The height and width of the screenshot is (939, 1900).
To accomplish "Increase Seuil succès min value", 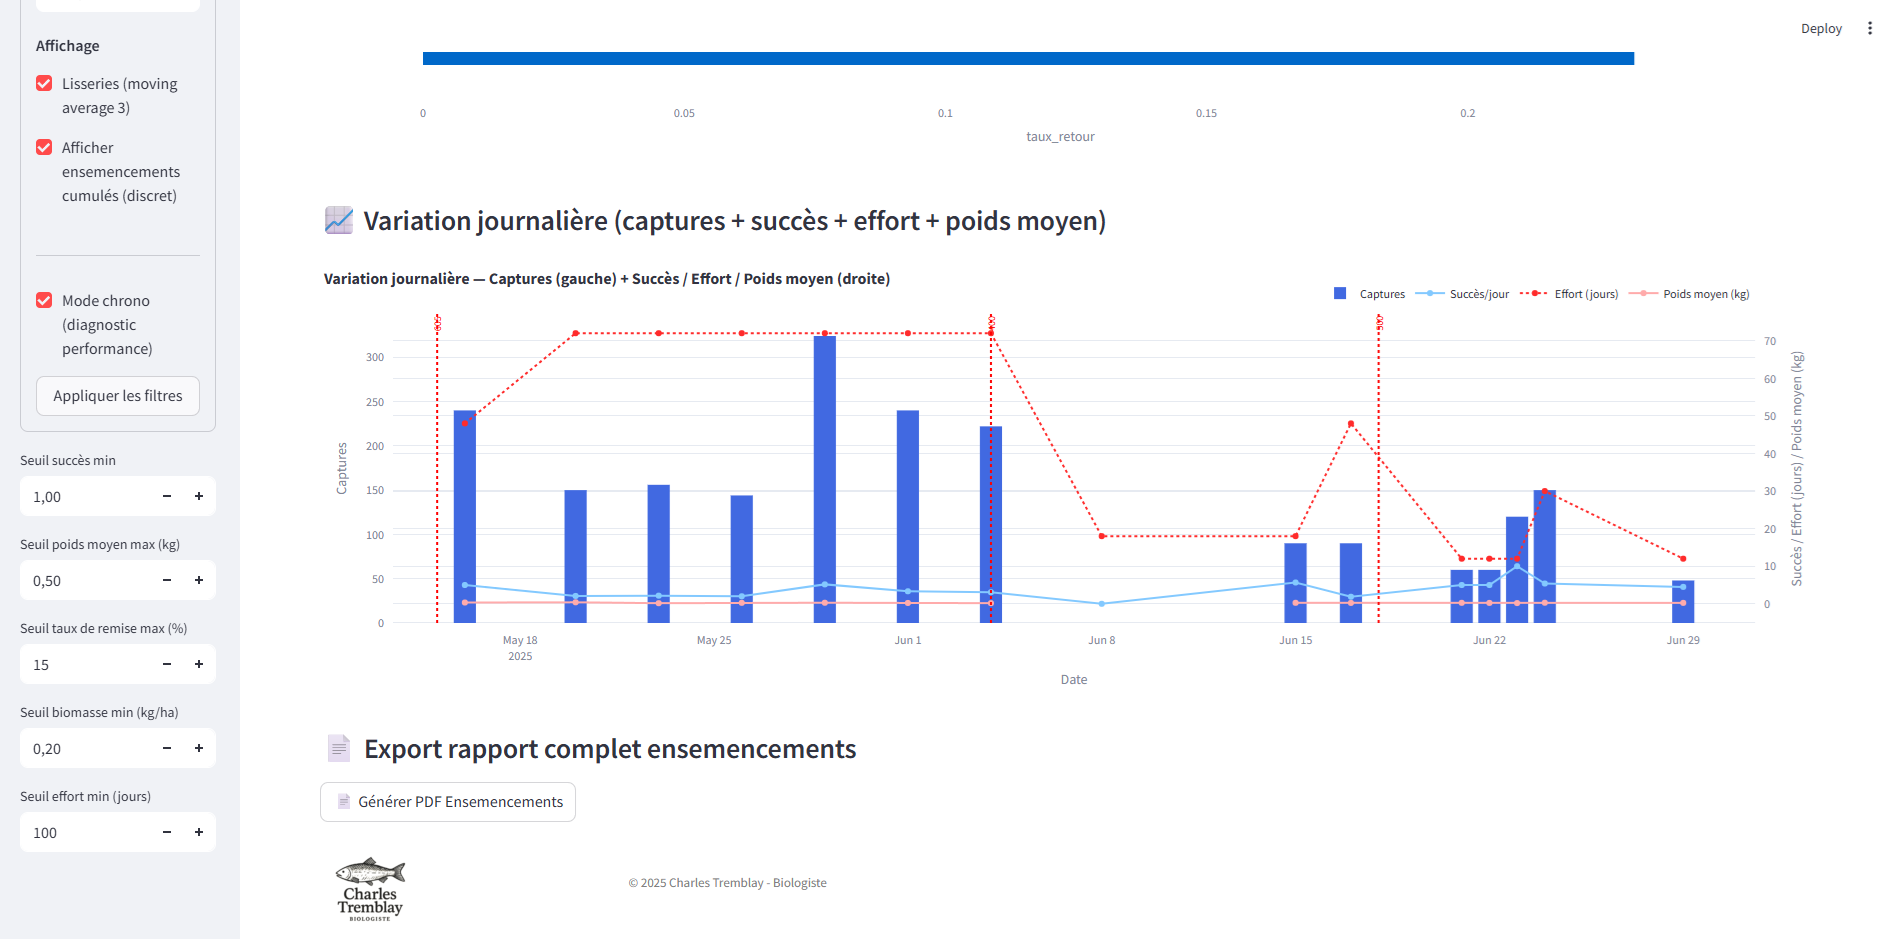I will [199, 497].
